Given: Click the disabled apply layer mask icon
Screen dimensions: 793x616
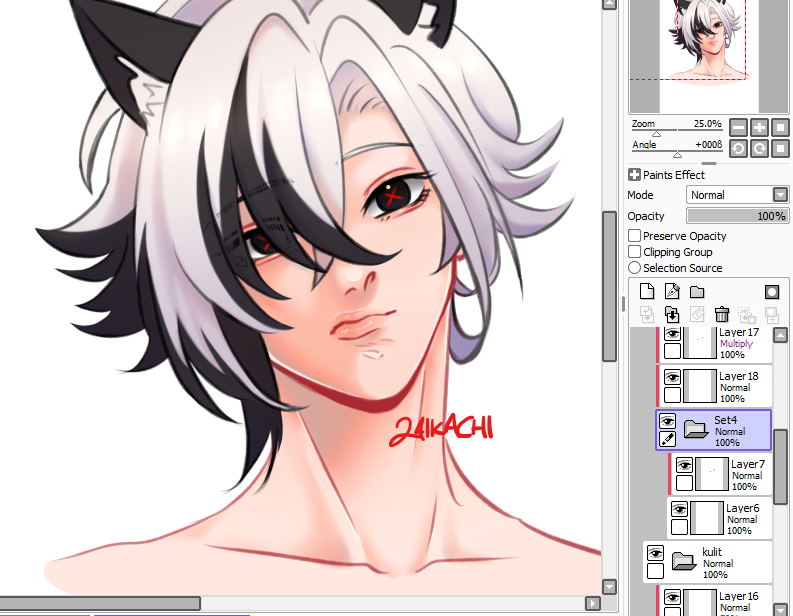Looking at the screenshot, I should click(x=772, y=315).
